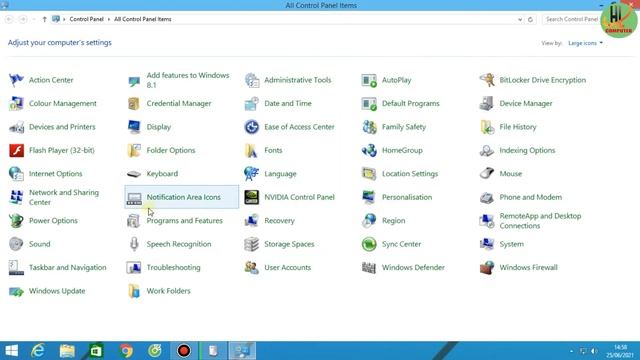Open Windows Defender icon

point(369,268)
